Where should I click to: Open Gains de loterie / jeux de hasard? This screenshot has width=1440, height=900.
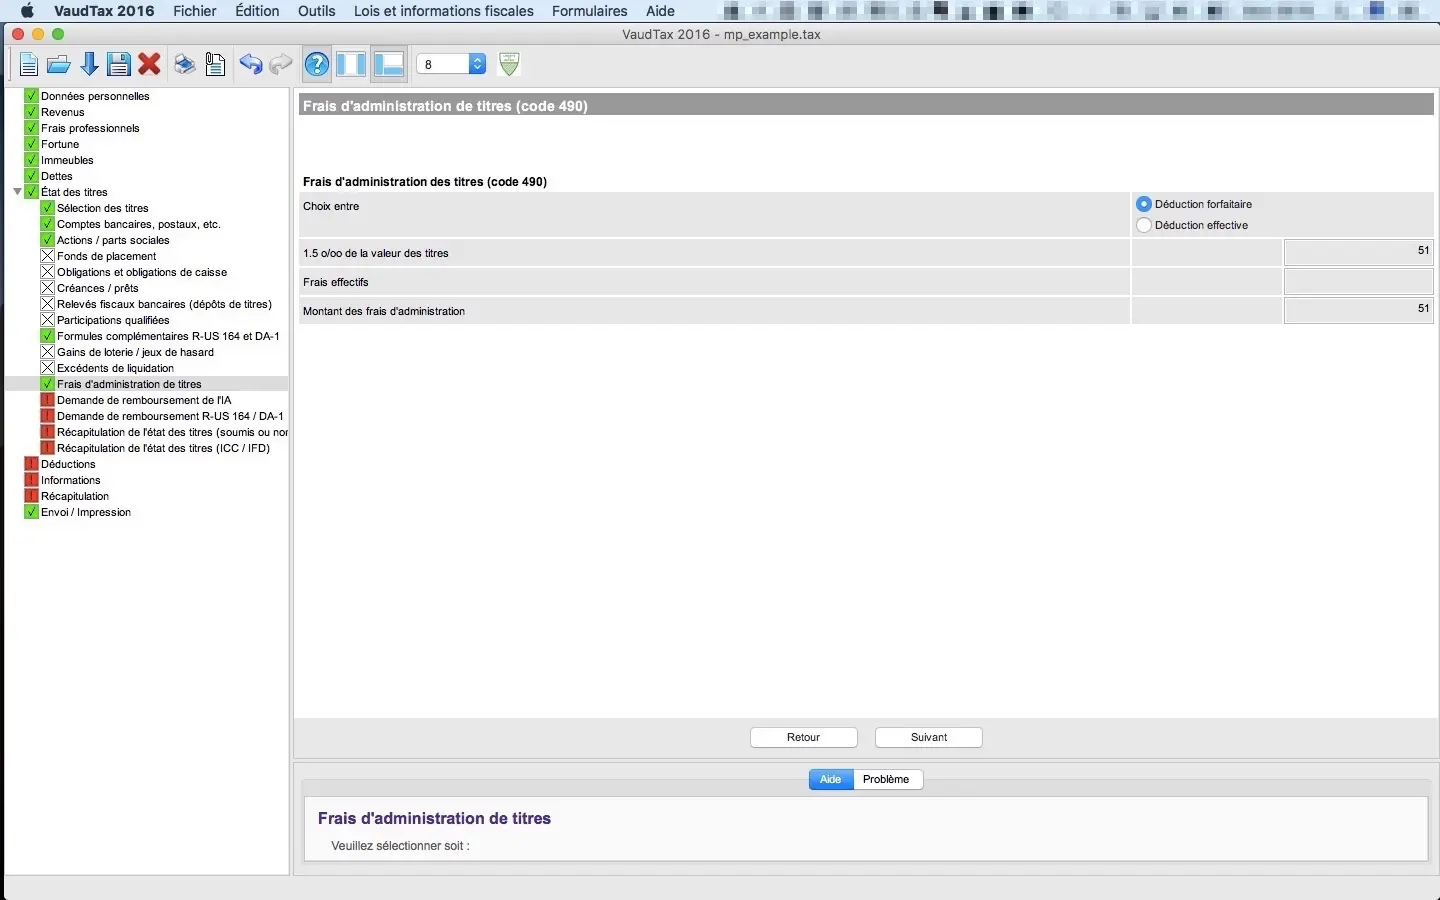click(135, 352)
